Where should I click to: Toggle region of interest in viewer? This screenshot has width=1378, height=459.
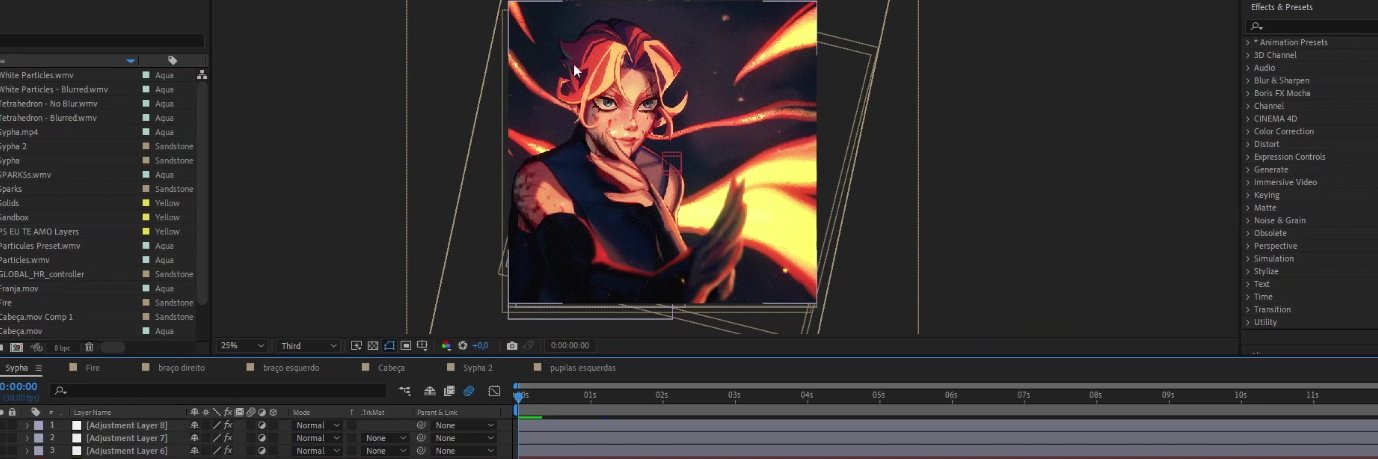coord(406,345)
